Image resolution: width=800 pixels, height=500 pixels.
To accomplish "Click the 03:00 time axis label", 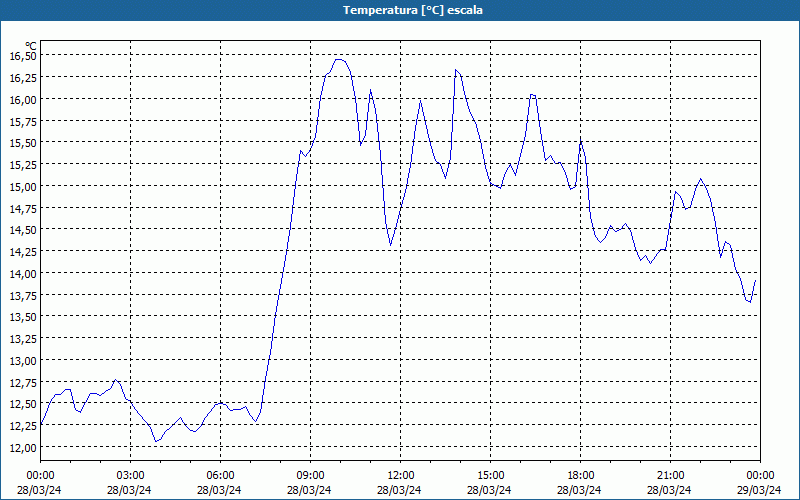I will point(130,476).
